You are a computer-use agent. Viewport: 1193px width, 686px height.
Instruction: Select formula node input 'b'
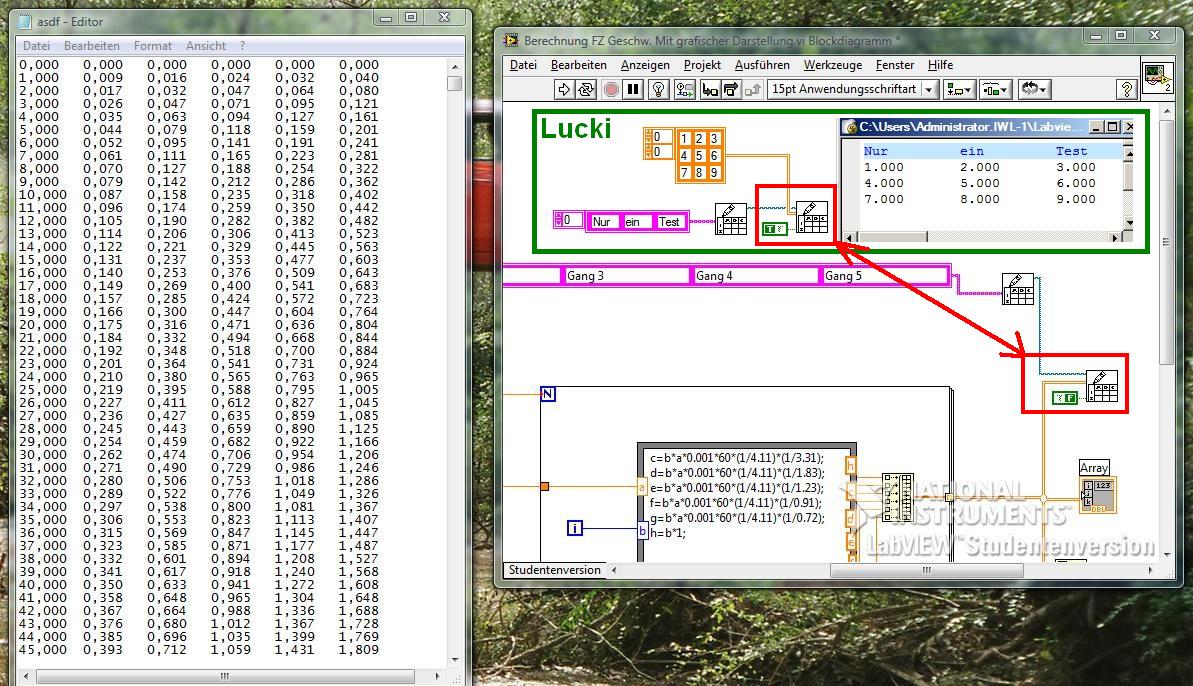(x=642, y=531)
